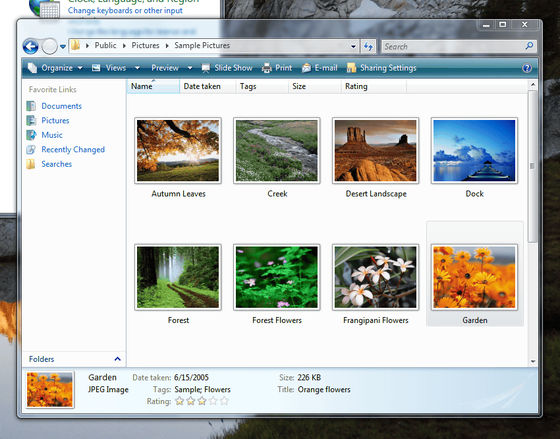Open Recently Changed in Favorite Links

[x=73, y=150]
